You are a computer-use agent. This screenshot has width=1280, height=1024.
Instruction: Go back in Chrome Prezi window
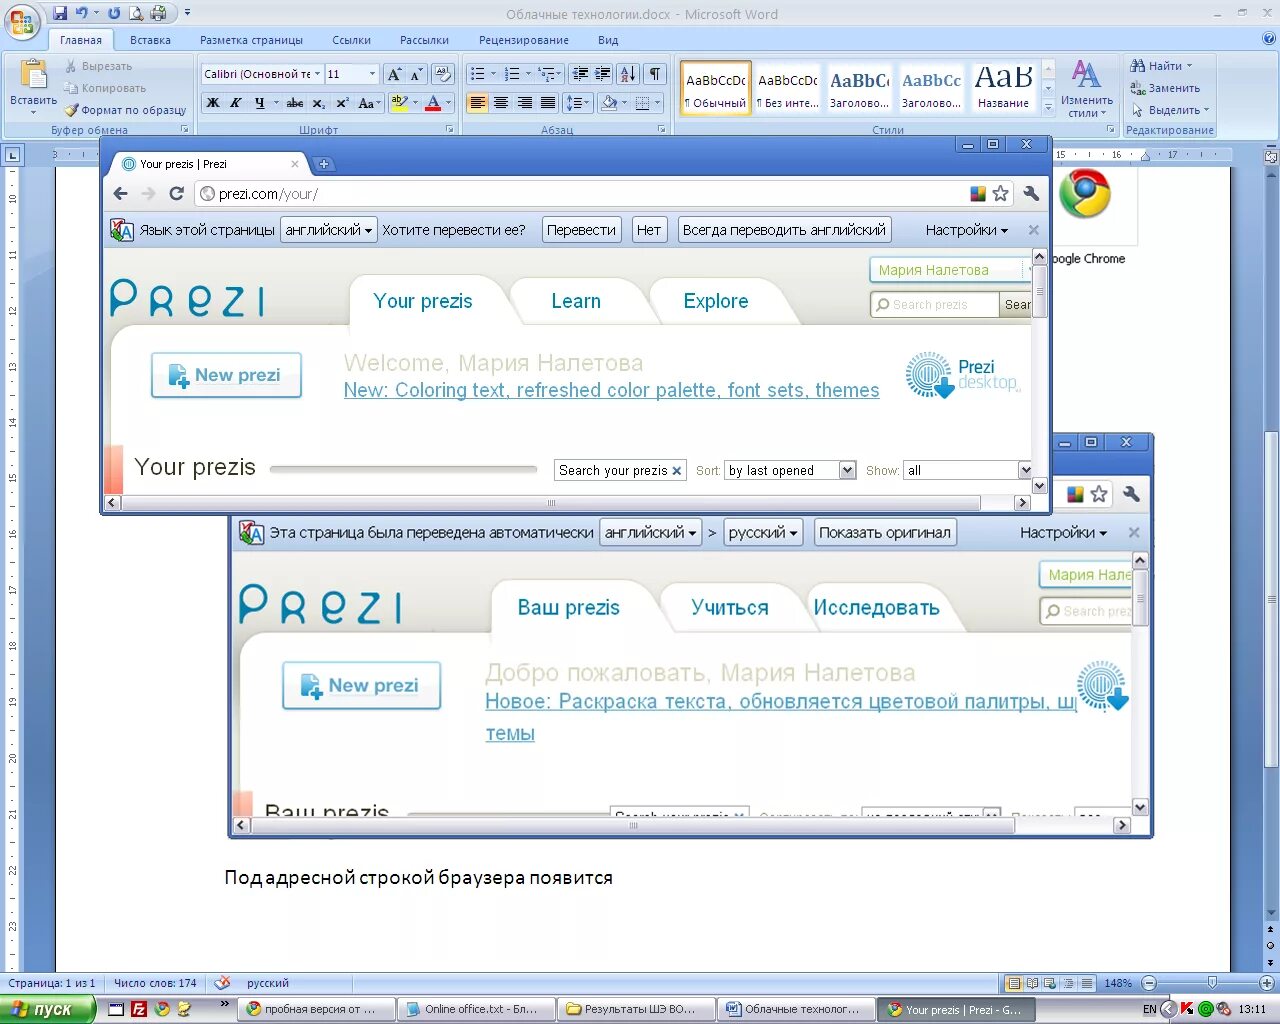(x=121, y=194)
